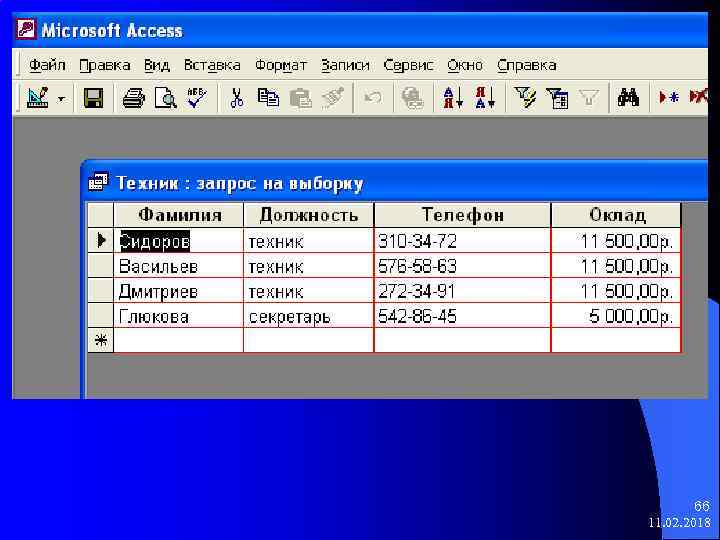Screen dimensions: 720x540
Task: Click the phone cell 272-34-91
Action: [x=462, y=291]
